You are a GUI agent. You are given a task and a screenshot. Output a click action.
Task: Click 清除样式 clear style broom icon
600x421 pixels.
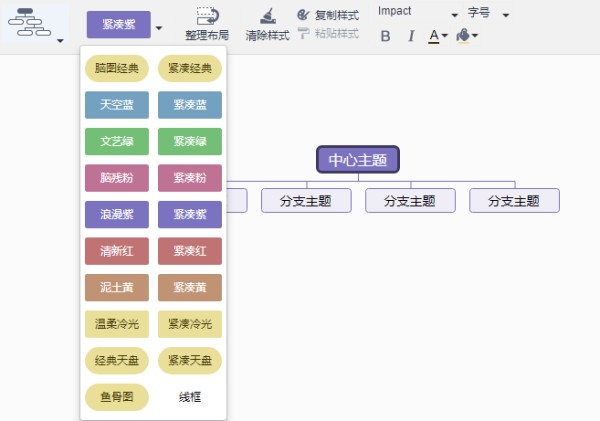pos(268,16)
